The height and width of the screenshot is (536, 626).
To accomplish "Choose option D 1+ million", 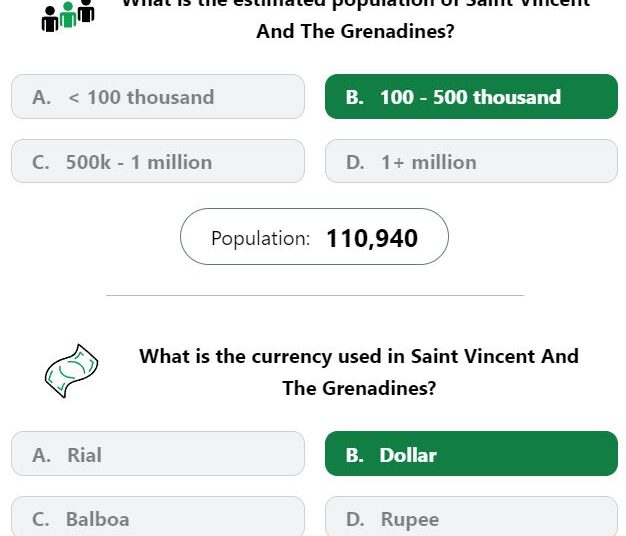I will [x=471, y=161].
